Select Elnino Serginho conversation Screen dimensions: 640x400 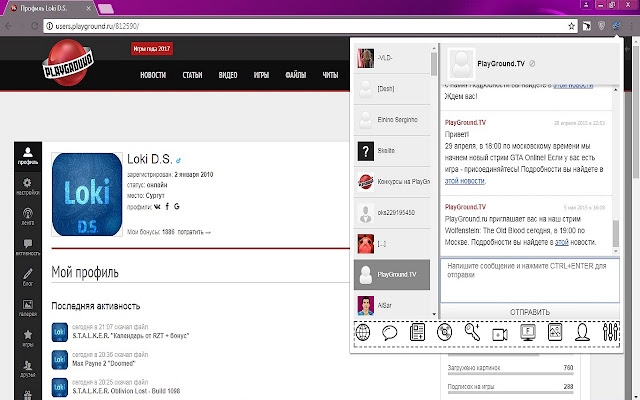click(x=392, y=120)
